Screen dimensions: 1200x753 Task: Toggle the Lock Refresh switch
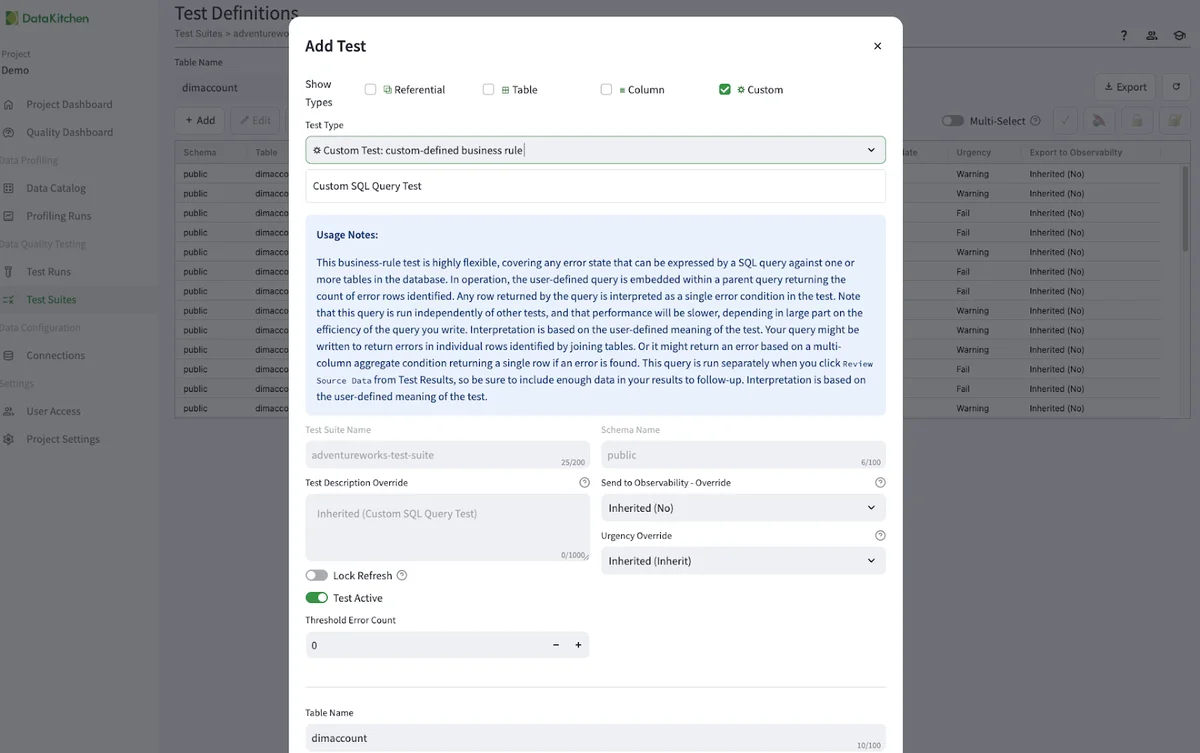tap(317, 576)
